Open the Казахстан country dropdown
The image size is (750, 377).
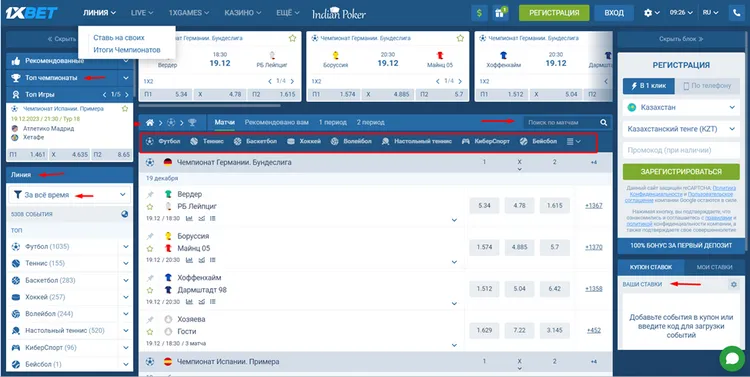click(x=681, y=108)
